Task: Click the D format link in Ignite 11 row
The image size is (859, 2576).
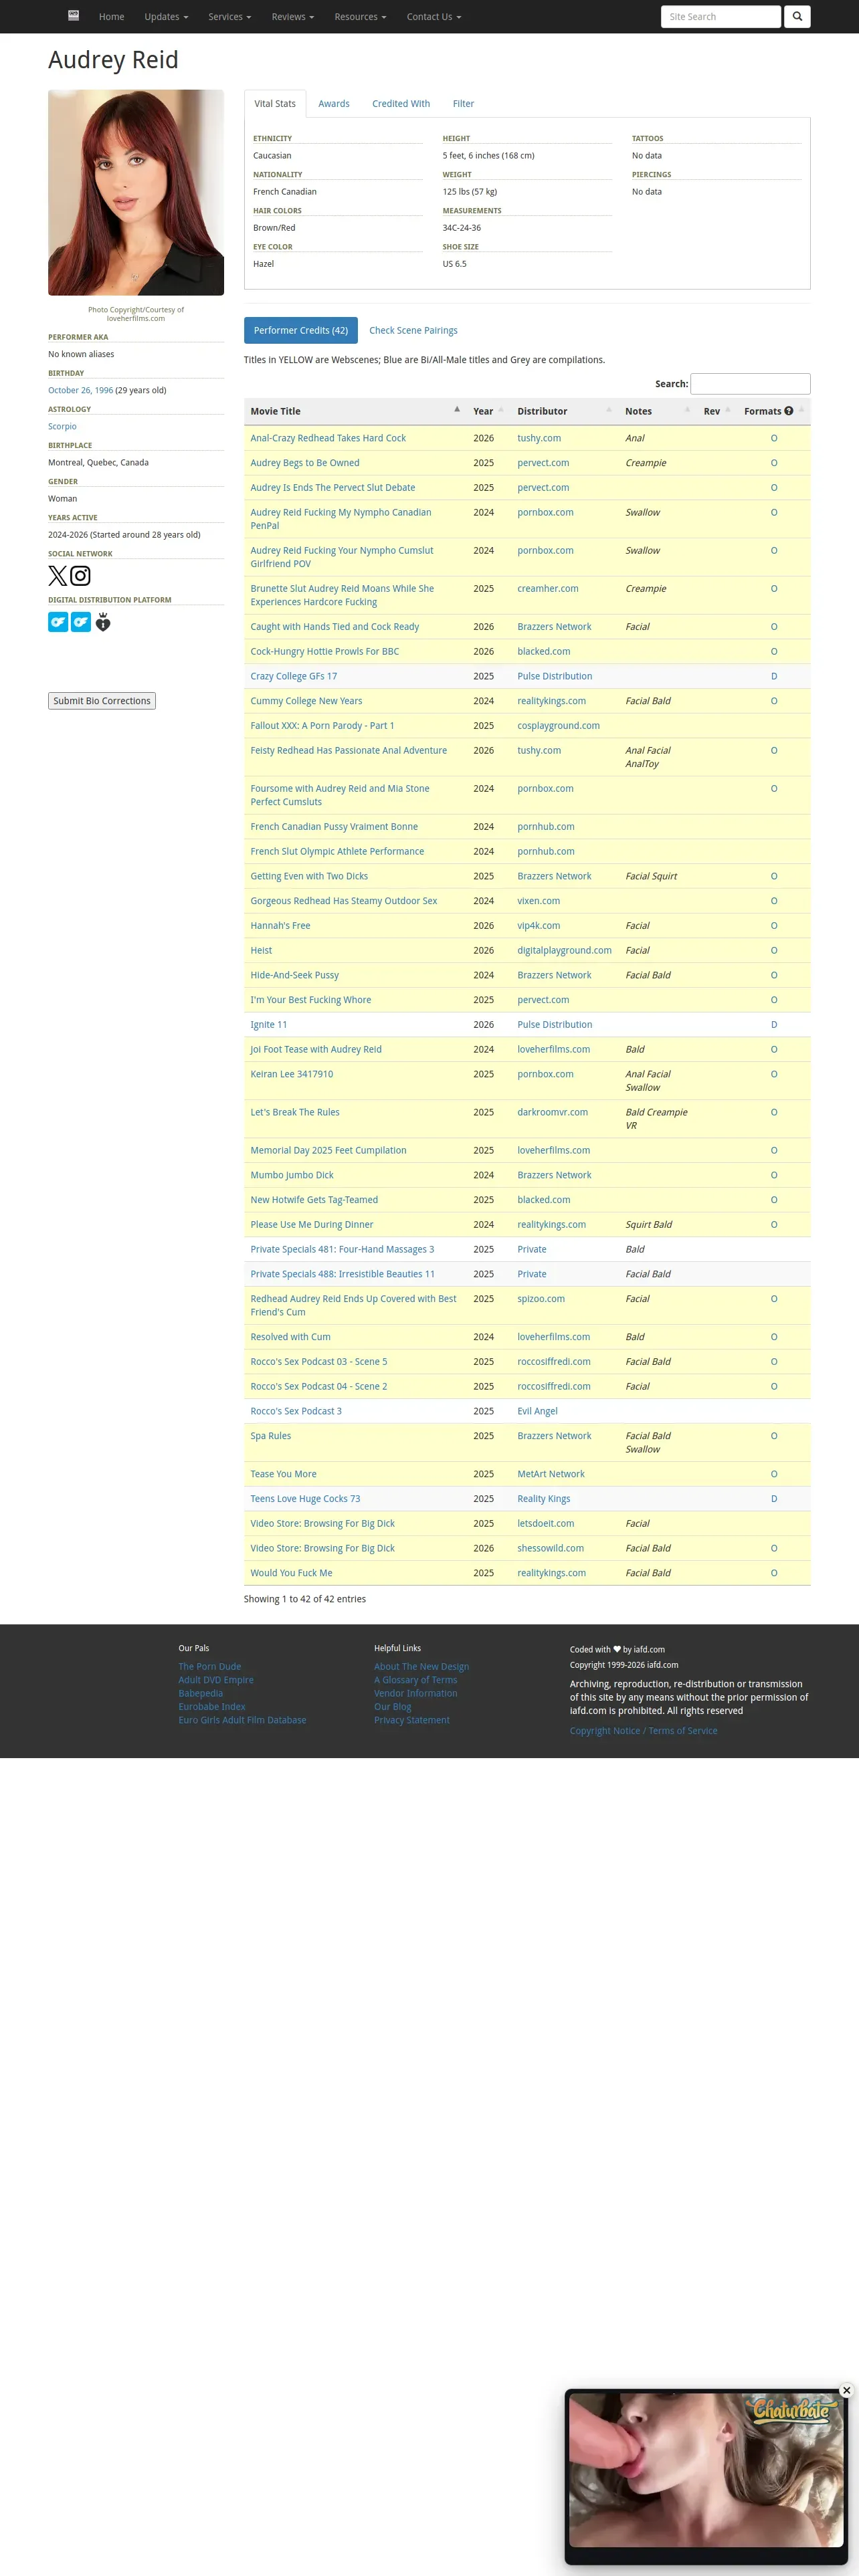Action: coord(774,1025)
